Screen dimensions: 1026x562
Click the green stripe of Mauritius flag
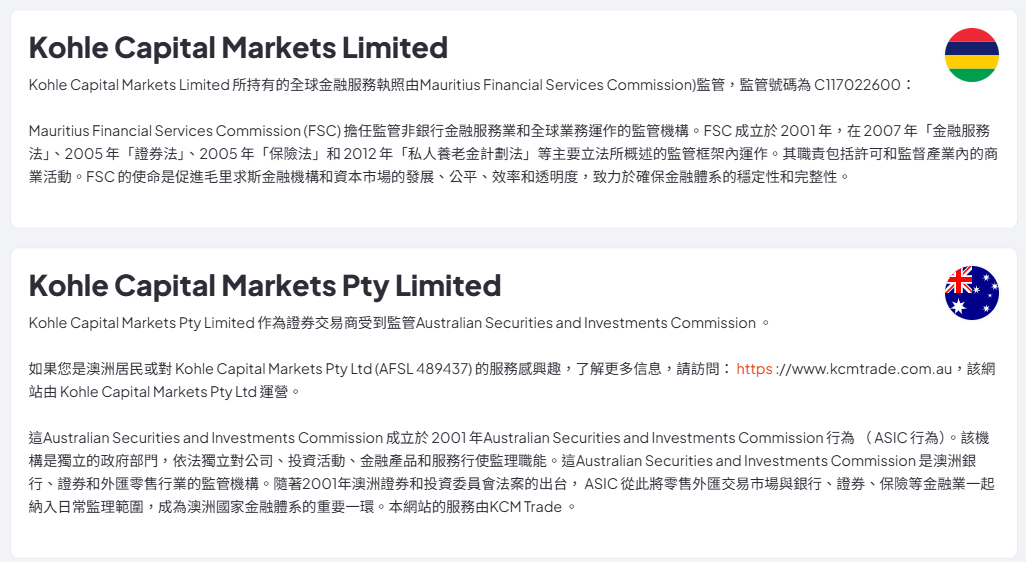(972, 75)
